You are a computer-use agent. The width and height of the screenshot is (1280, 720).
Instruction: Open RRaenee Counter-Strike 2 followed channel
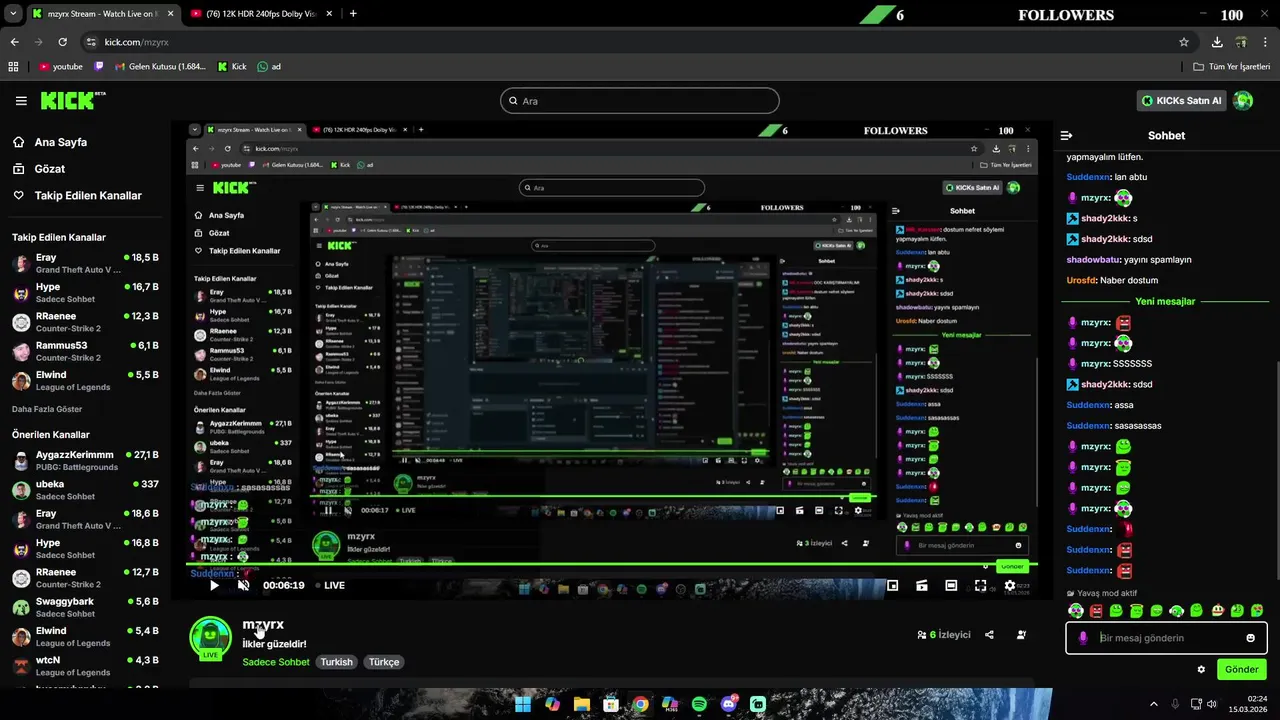[84, 322]
